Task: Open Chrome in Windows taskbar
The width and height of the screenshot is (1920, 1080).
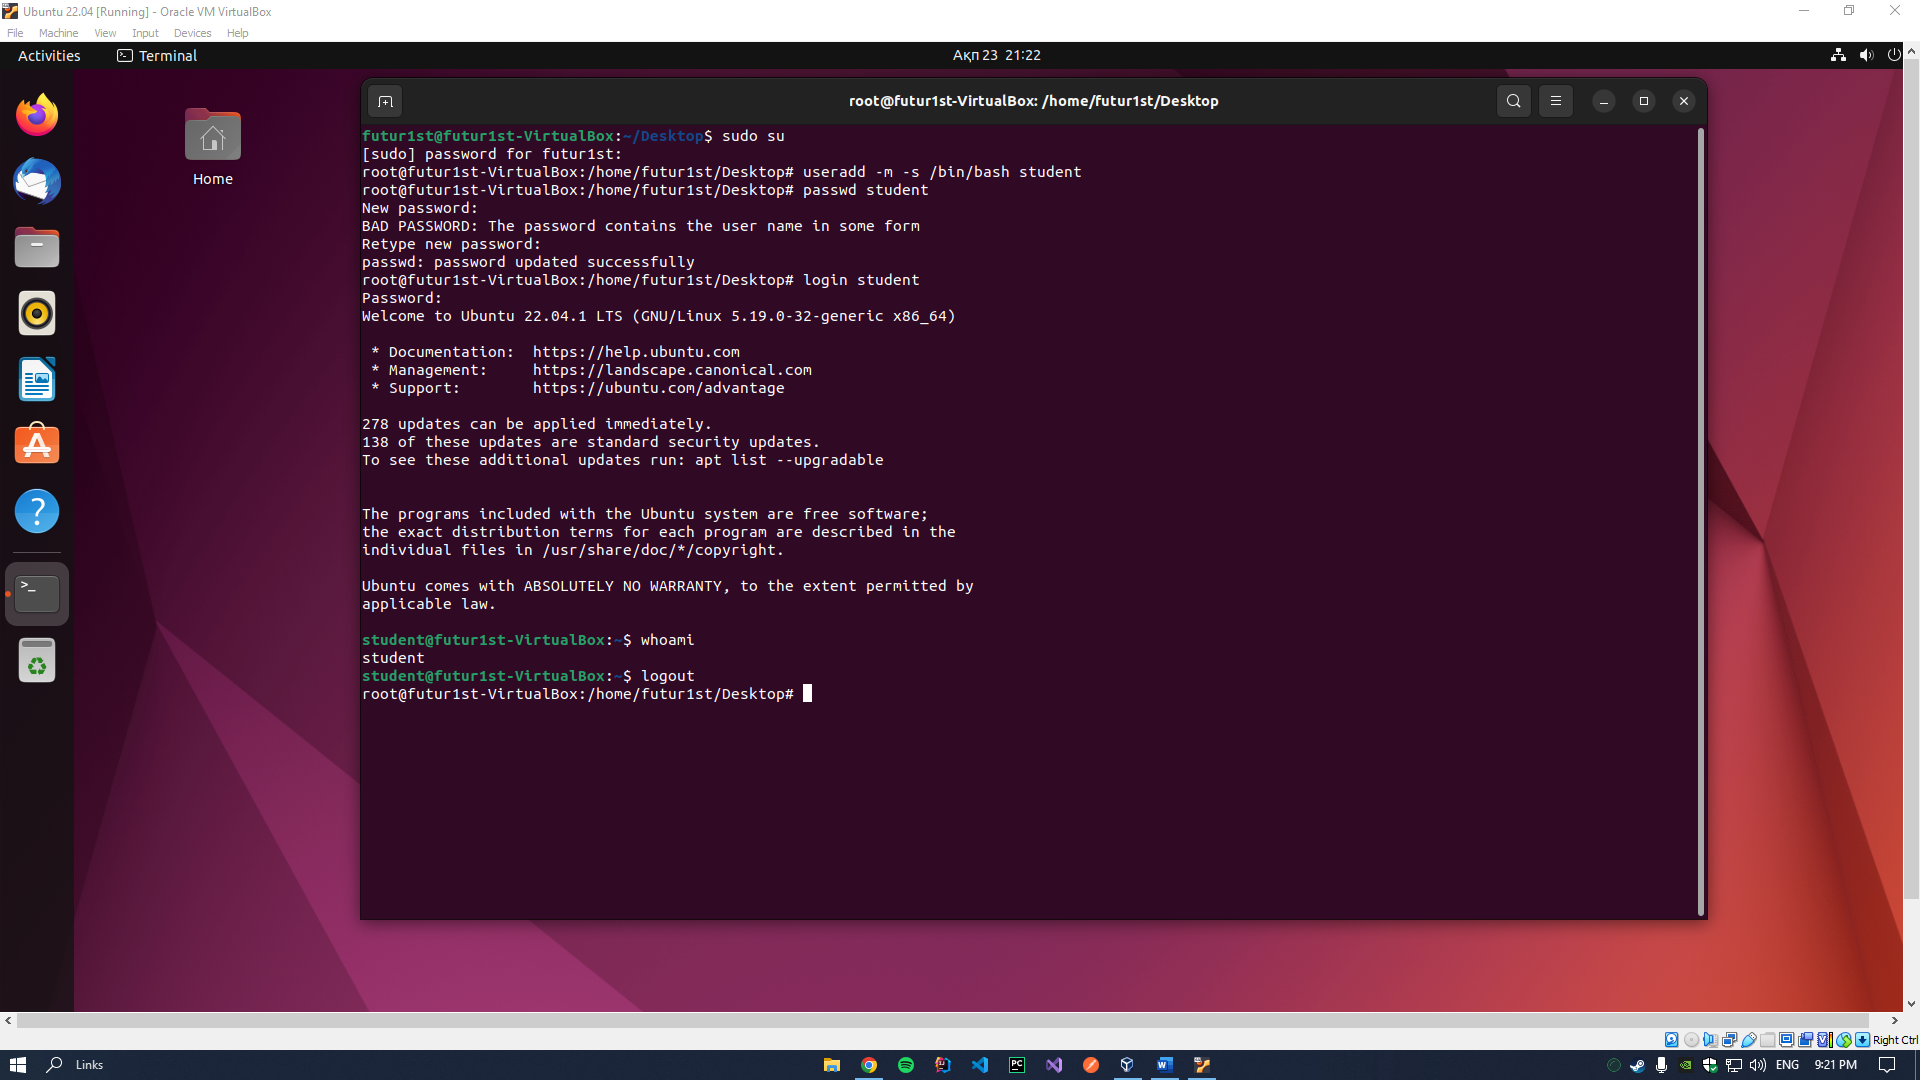Action: [x=869, y=1065]
